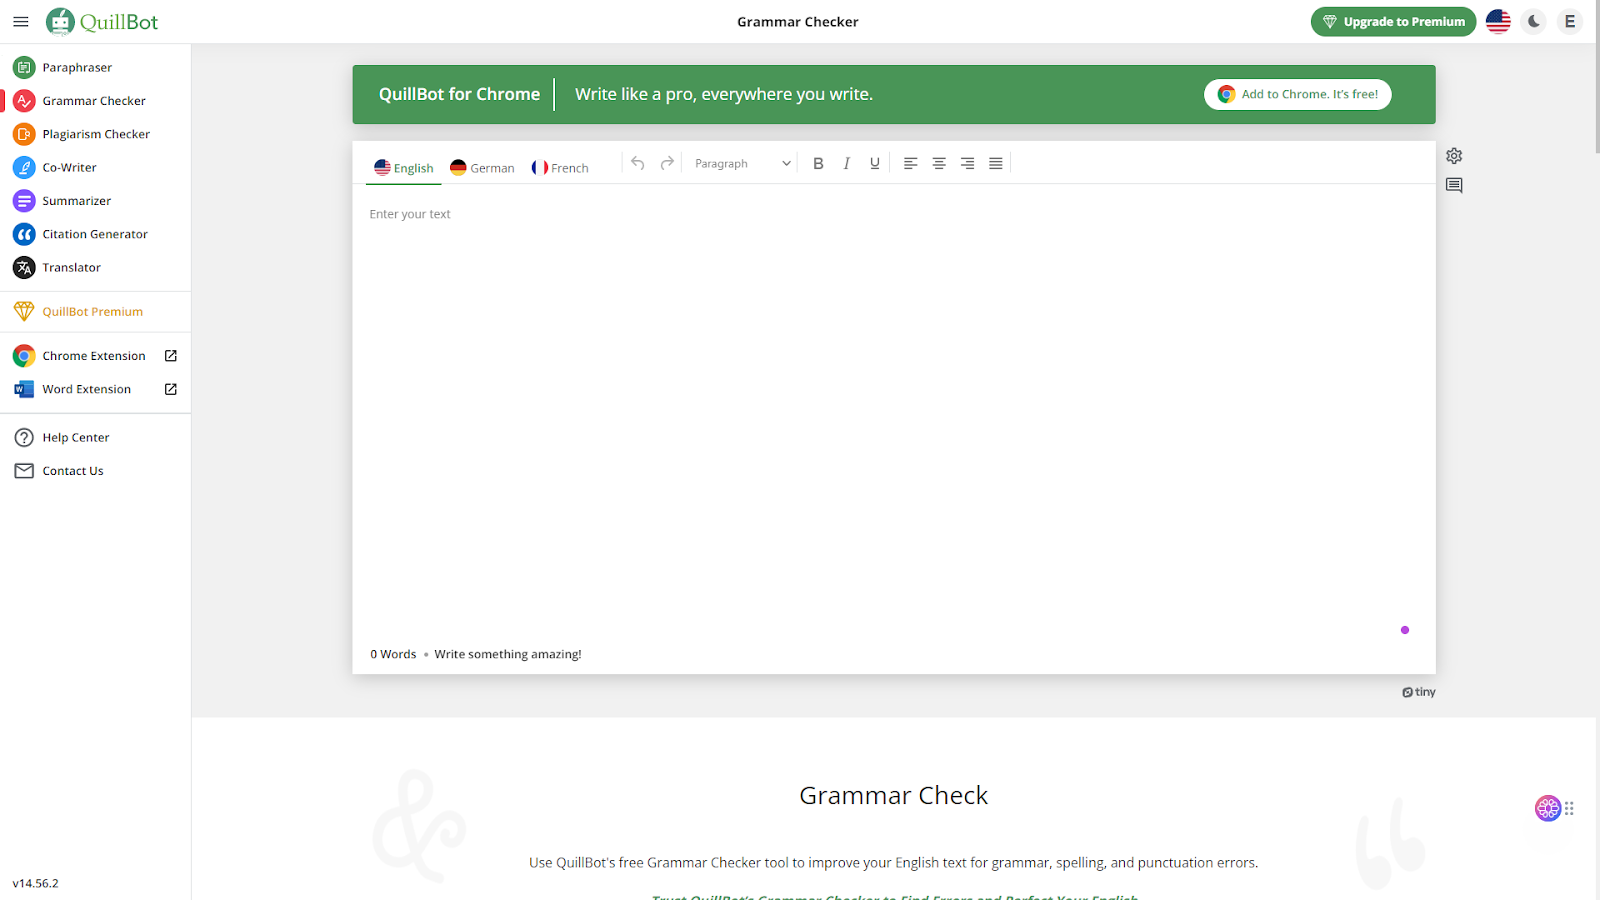Toggle italic formatting
Viewport: 1600px width, 900px height.
pos(846,163)
